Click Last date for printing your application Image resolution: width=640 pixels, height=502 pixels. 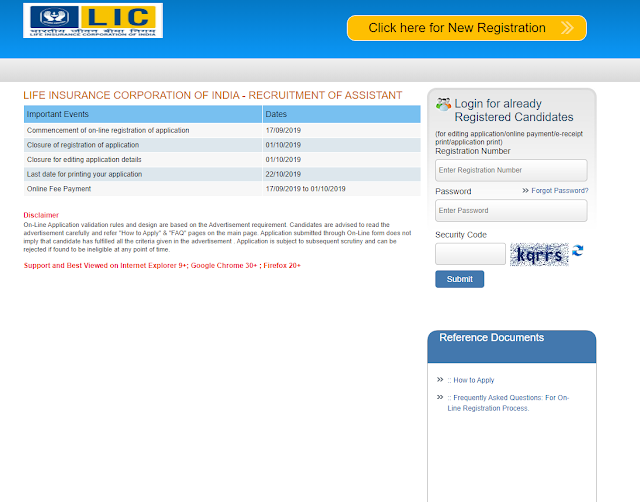click(x=84, y=174)
